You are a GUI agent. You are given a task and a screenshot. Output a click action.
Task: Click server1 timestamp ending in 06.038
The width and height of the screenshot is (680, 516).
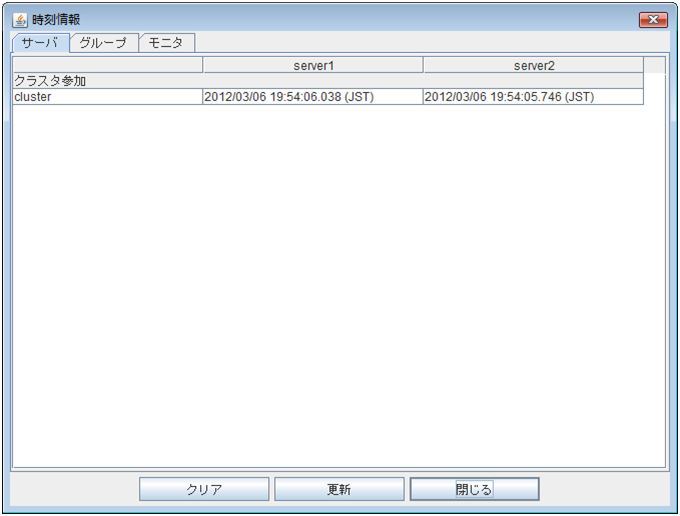click(288, 97)
